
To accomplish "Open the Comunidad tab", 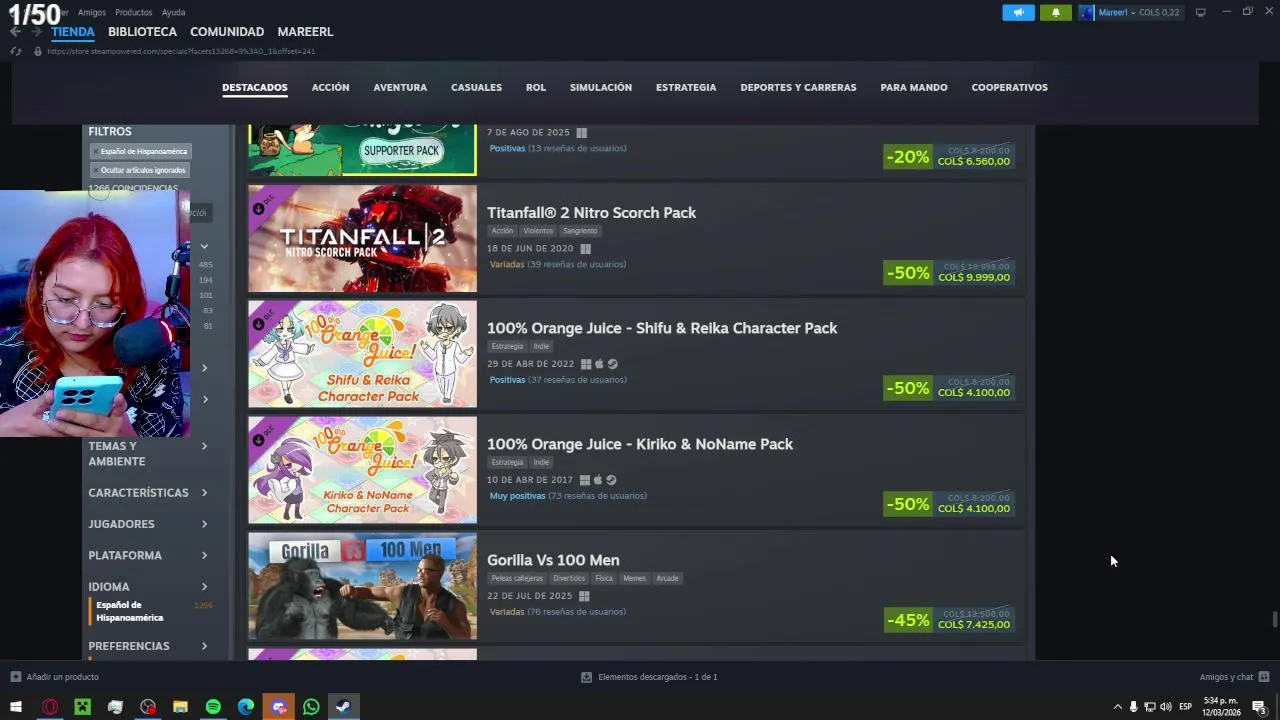I will (x=227, y=32).
